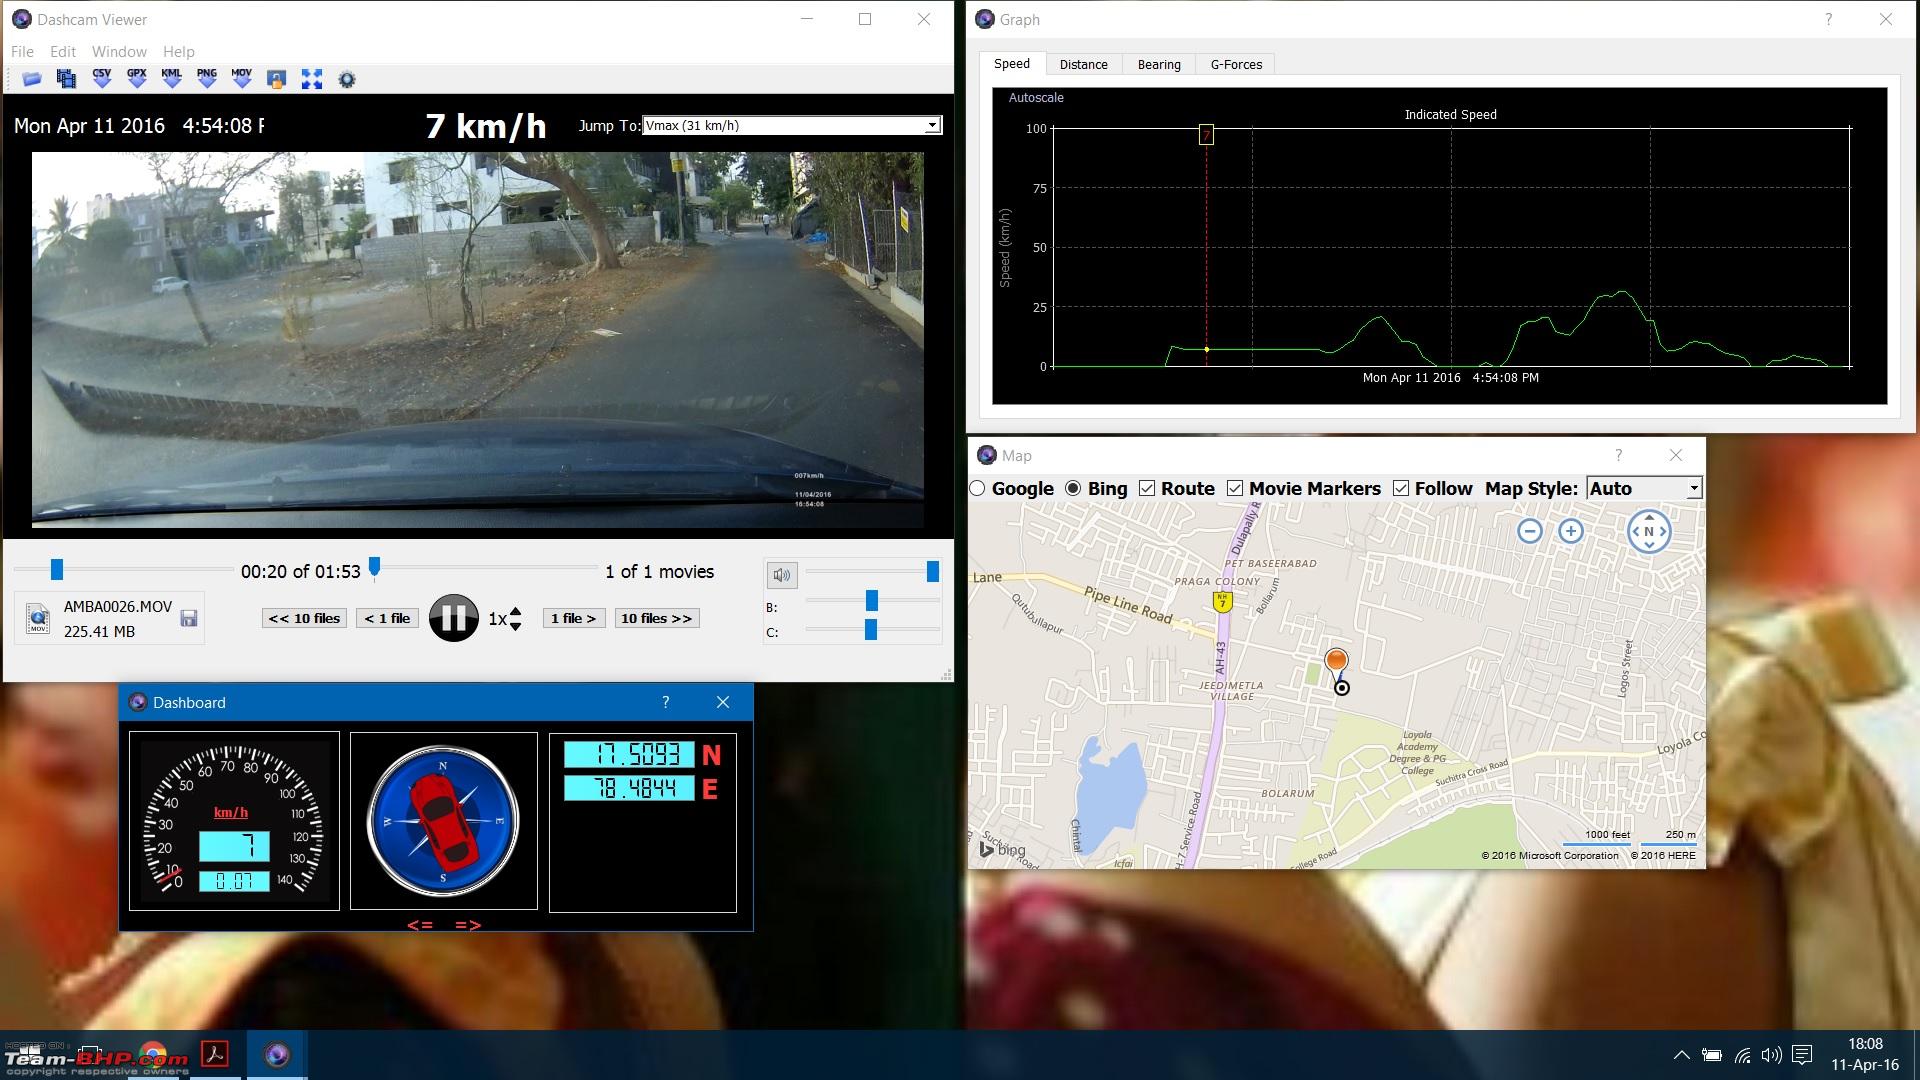Open the Window menu

[x=119, y=51]
